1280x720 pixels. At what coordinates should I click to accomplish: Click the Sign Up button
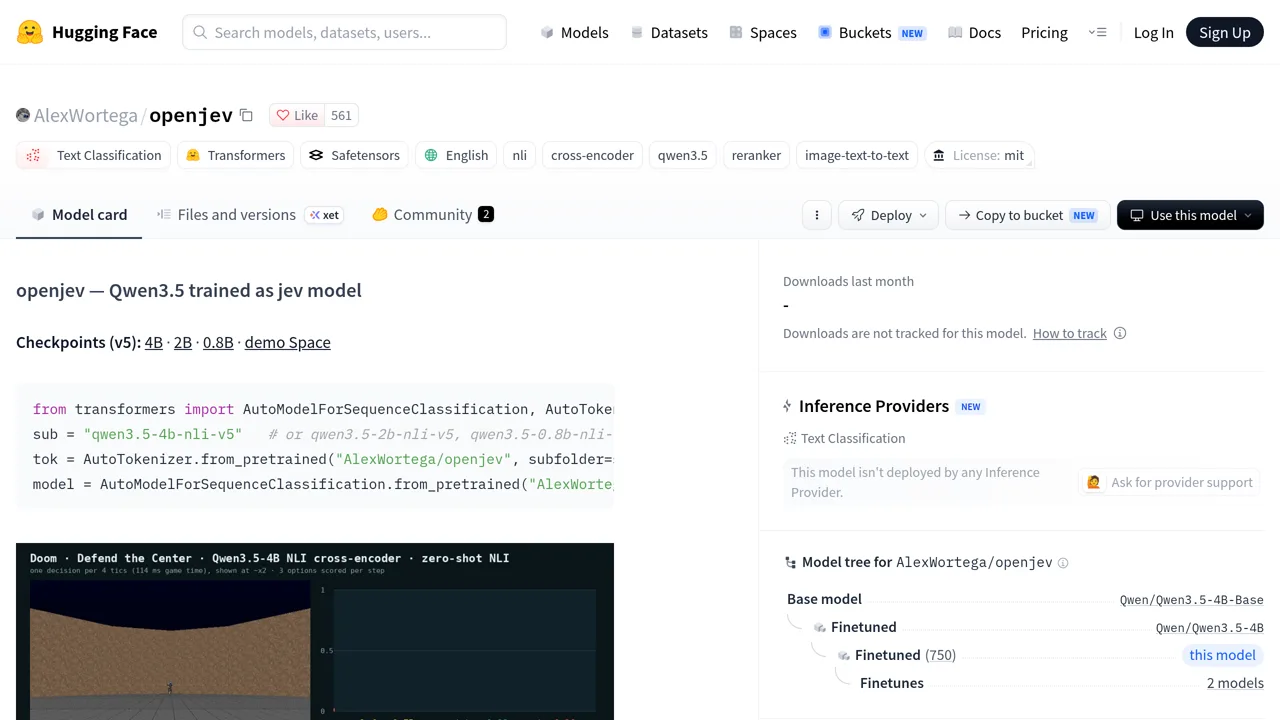pyautogui.click(x=1225, y=32)
